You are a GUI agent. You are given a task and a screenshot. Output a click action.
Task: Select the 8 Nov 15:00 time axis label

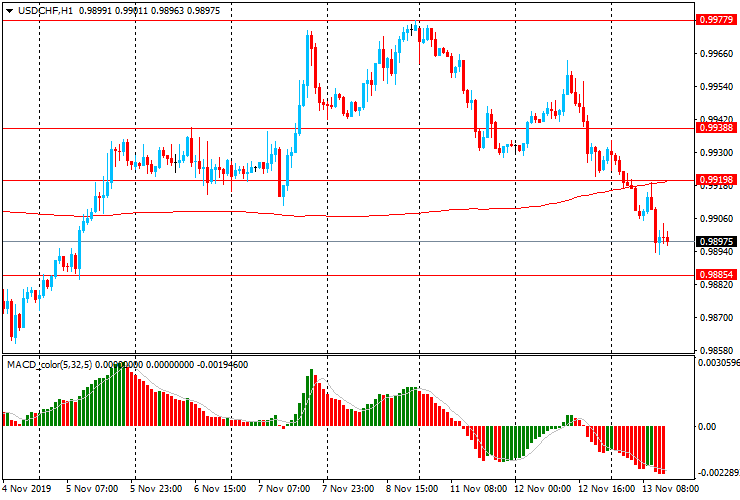(412, 490)
